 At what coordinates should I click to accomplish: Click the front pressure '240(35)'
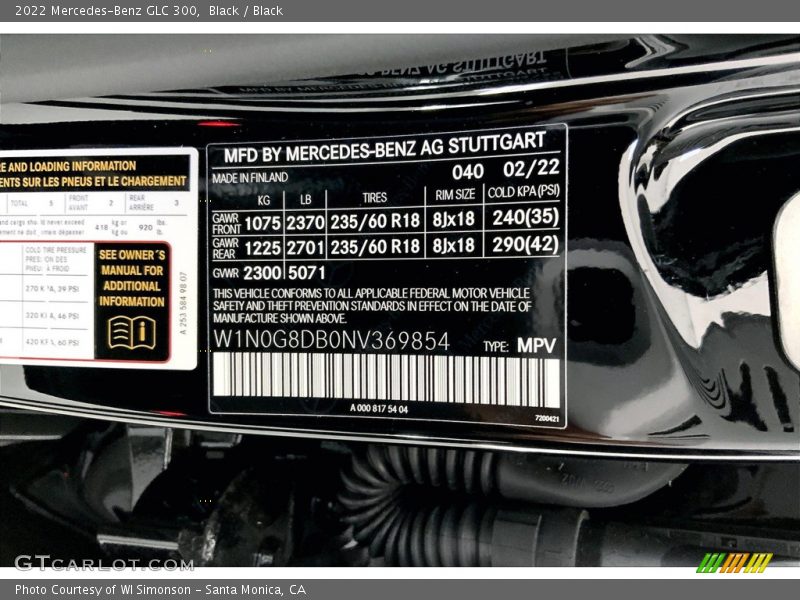click(x=526, y=217)
